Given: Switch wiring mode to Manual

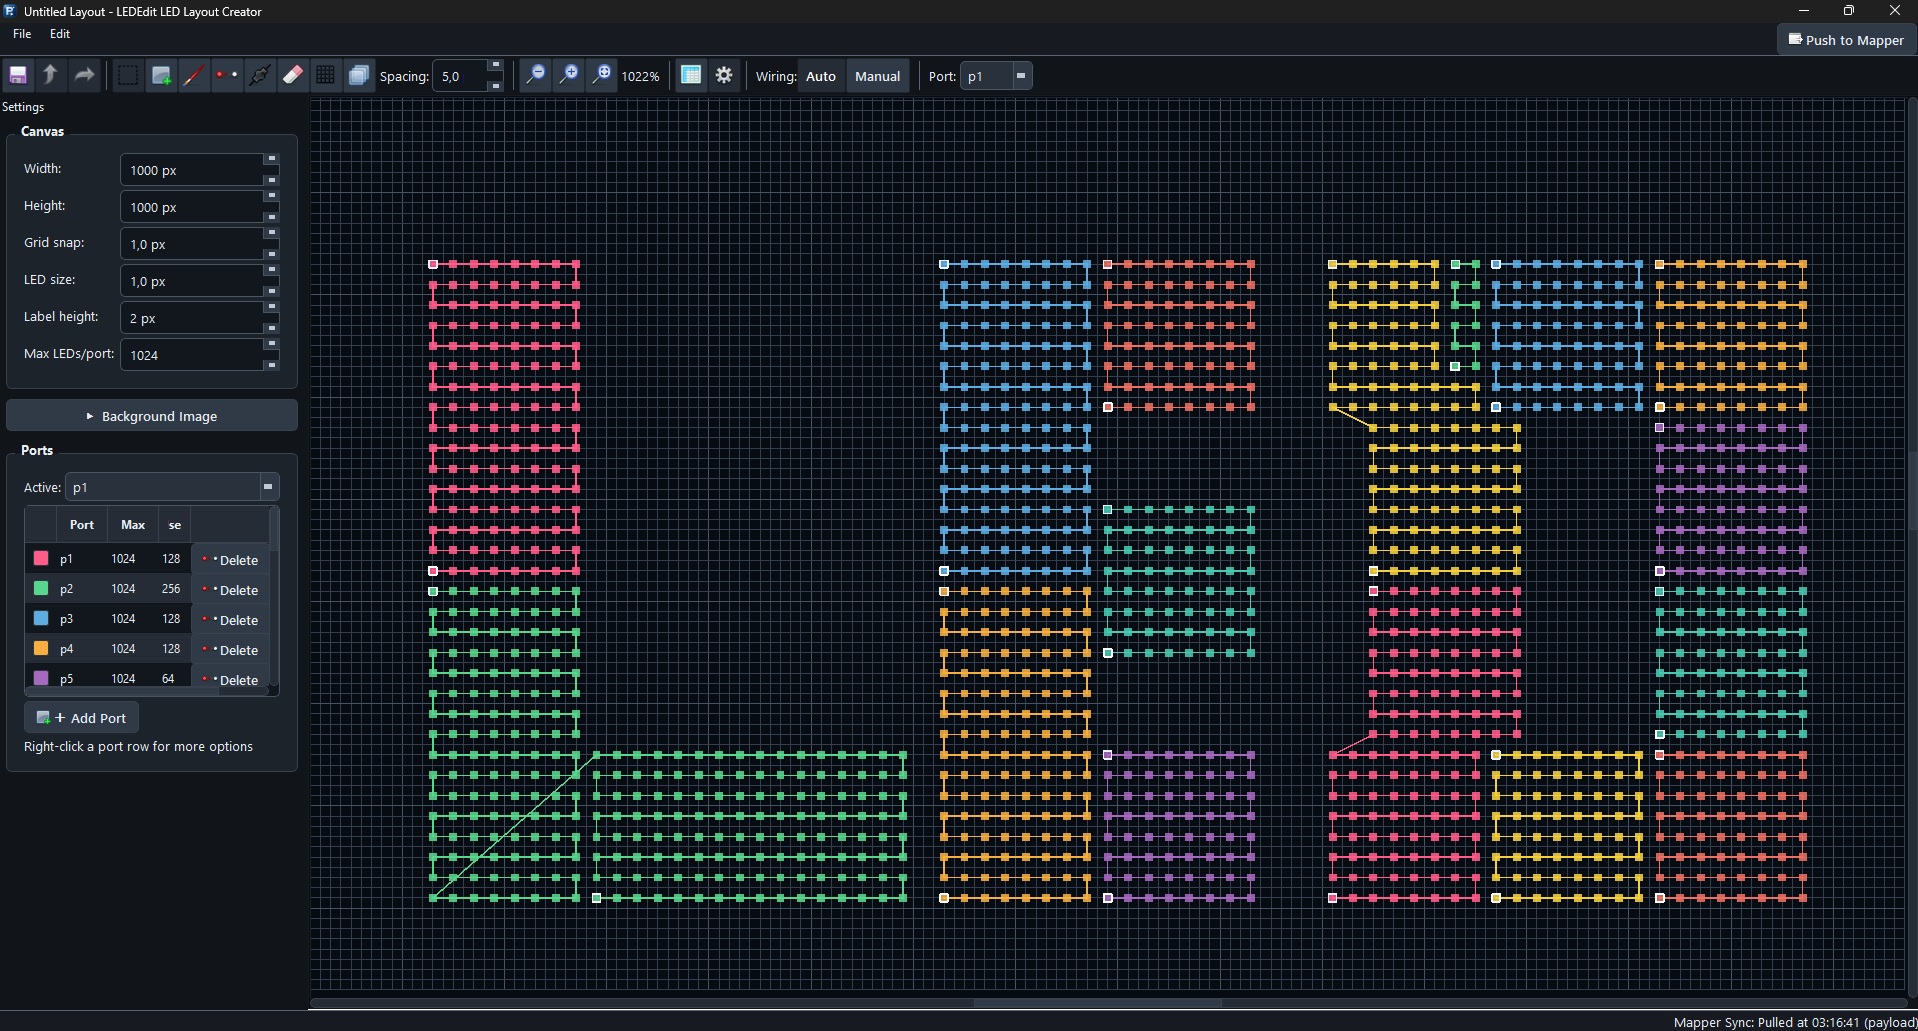Looking at the screenshot, I should coord(877,76).
